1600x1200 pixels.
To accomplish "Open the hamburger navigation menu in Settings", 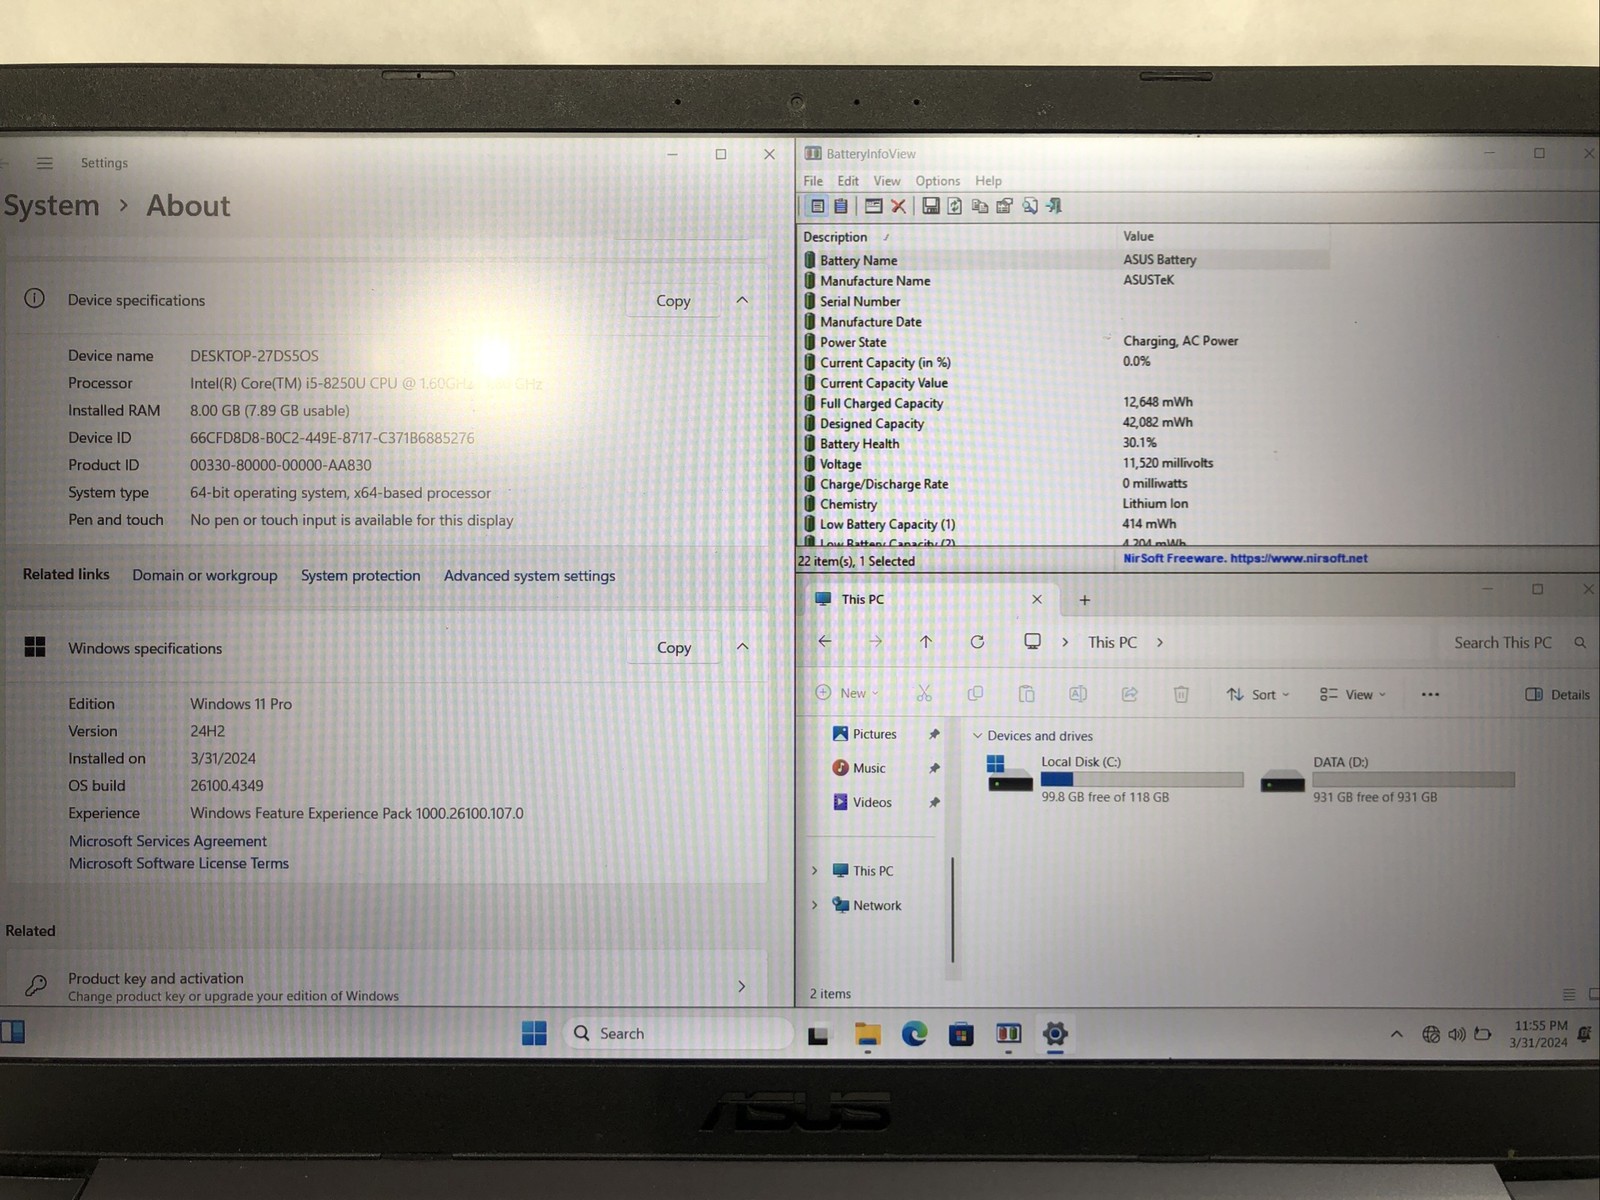I will tap(44, 163).
